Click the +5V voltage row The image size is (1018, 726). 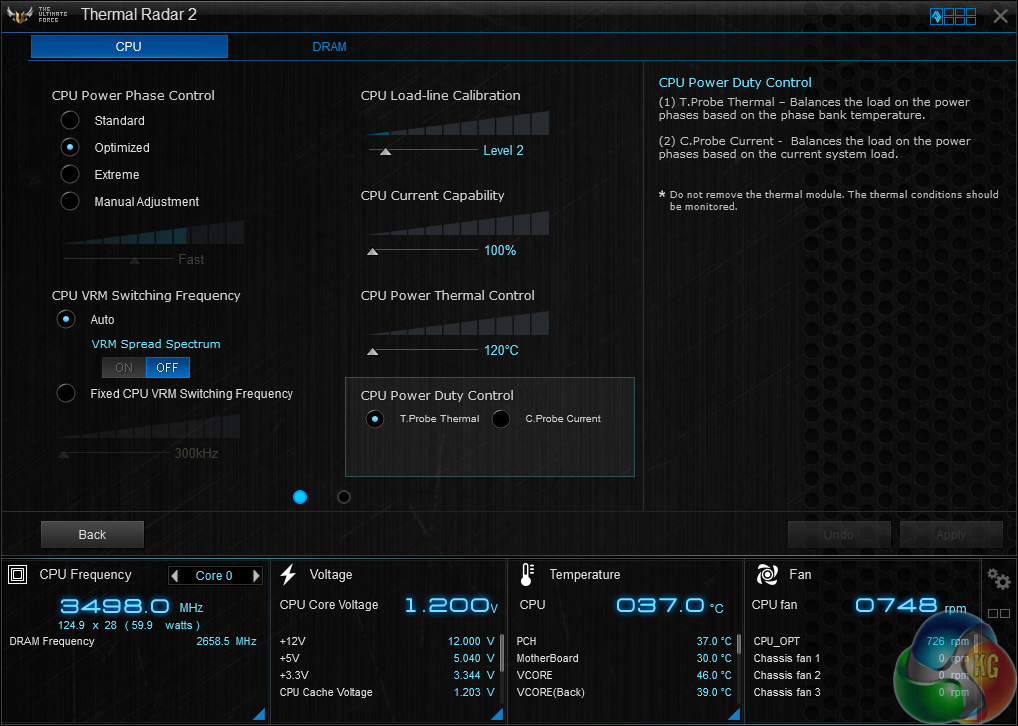pyautogui.click(x=388, y=658)
